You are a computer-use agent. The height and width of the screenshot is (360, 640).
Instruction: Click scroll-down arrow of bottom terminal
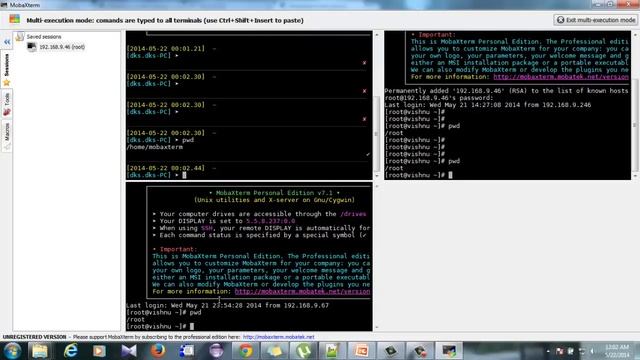[376, 327]
